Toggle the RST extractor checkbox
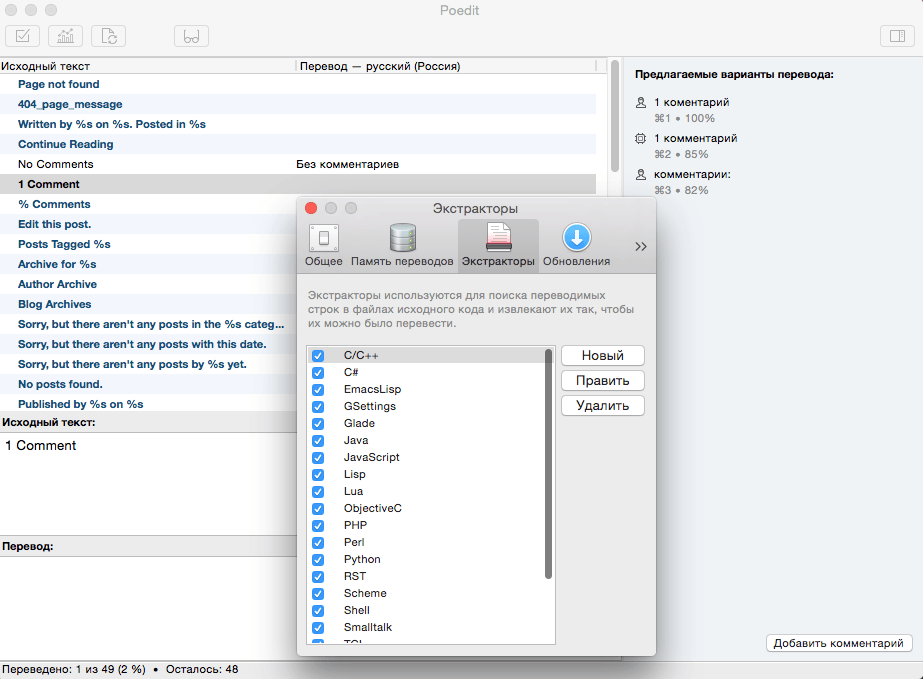This screenshot has width=923, height=679. (x=318, y=577)
